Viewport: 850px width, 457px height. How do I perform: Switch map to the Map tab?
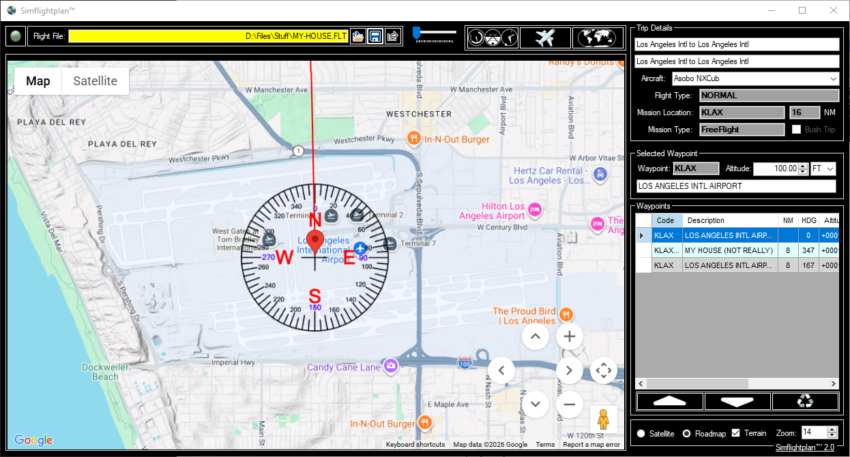click(x=38, y=81)
